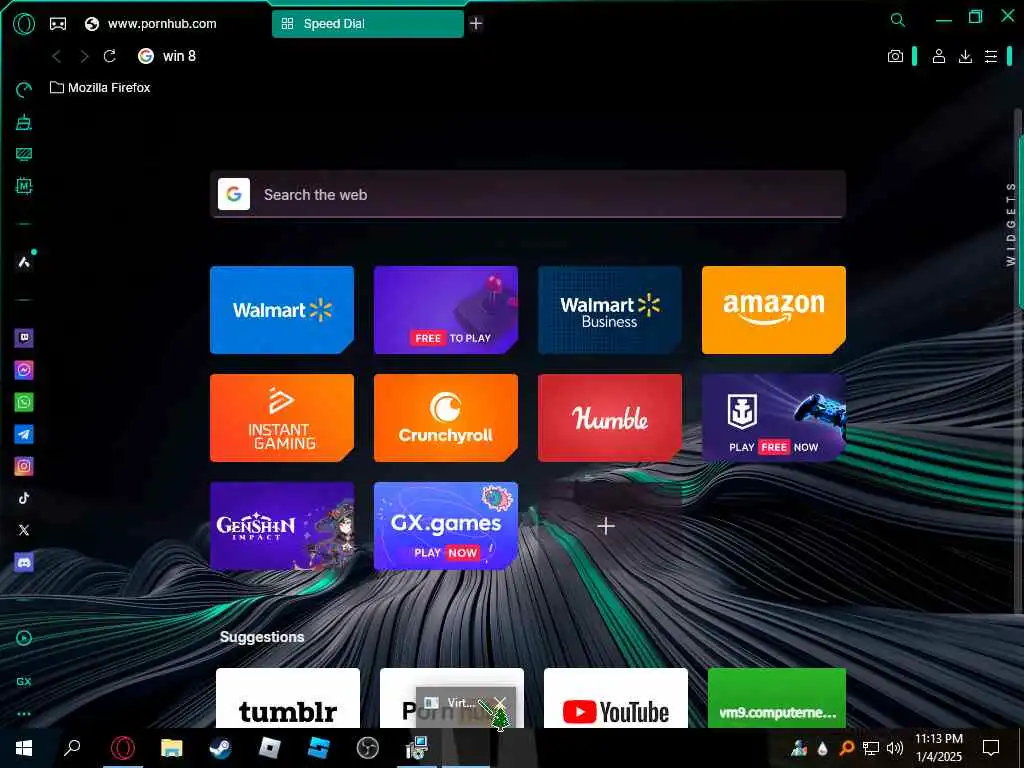Take a snapshot with camera icon
Viewport: 1024px width, 768px height.
(895, 56)
